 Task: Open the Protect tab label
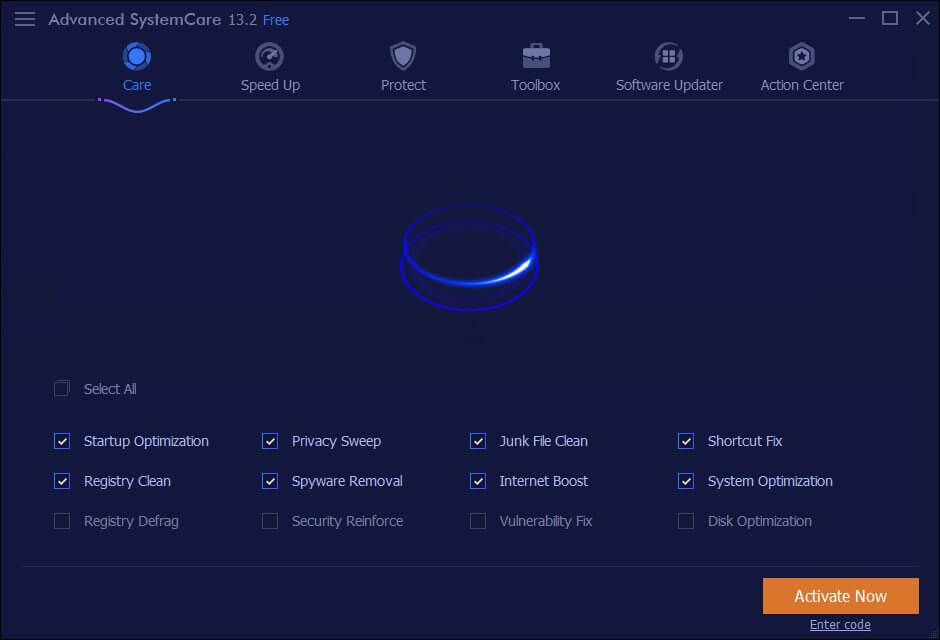point(403,85)
